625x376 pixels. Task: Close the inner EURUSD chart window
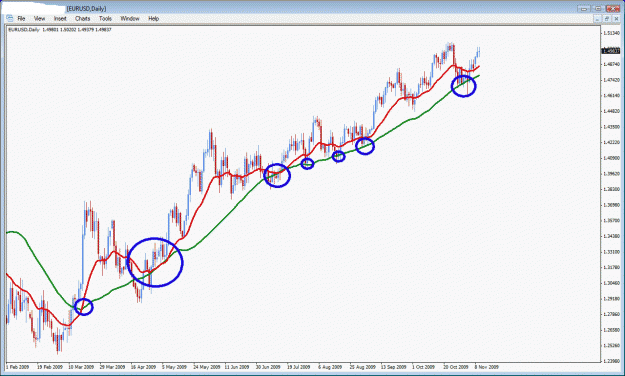click(616, 19)
